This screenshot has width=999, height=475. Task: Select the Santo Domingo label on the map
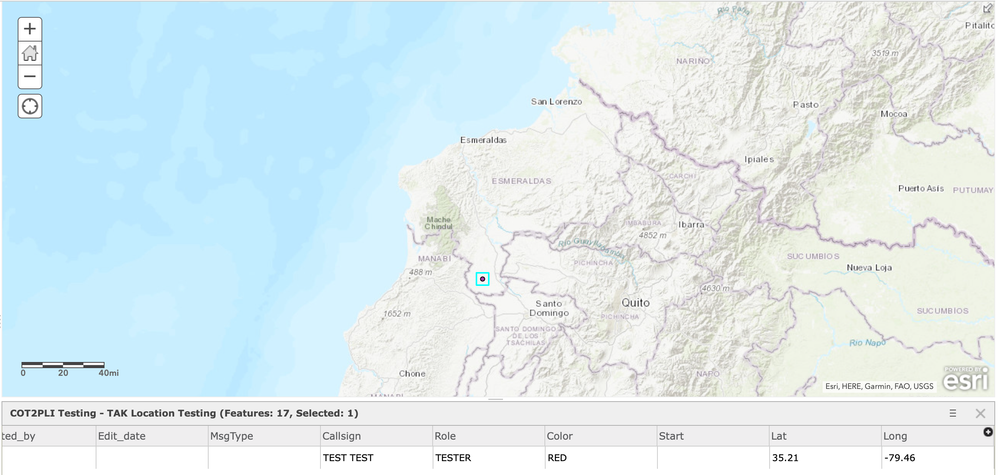549,308
